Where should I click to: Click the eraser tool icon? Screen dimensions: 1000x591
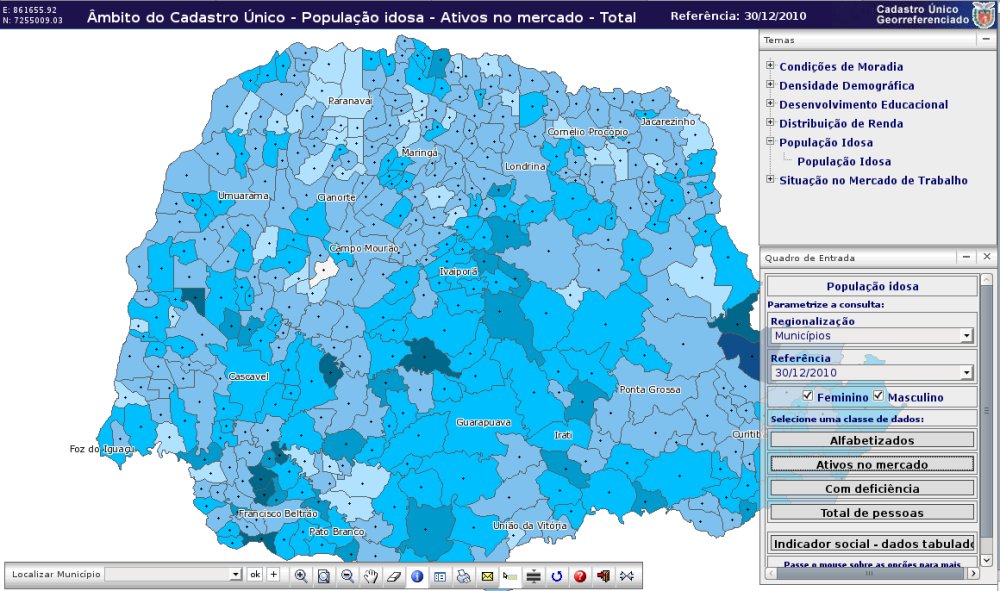point(393,575)
